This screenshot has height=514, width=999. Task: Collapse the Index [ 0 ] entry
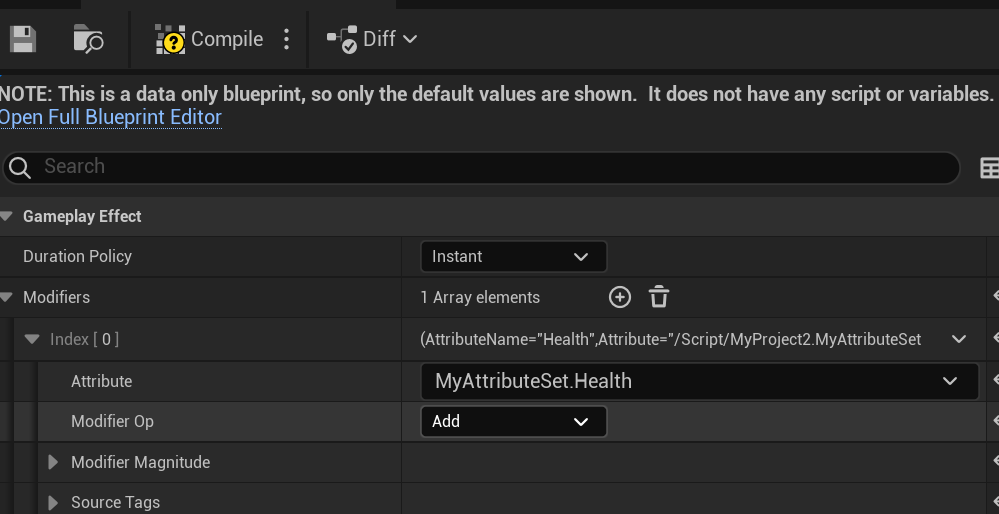(32, 339)
